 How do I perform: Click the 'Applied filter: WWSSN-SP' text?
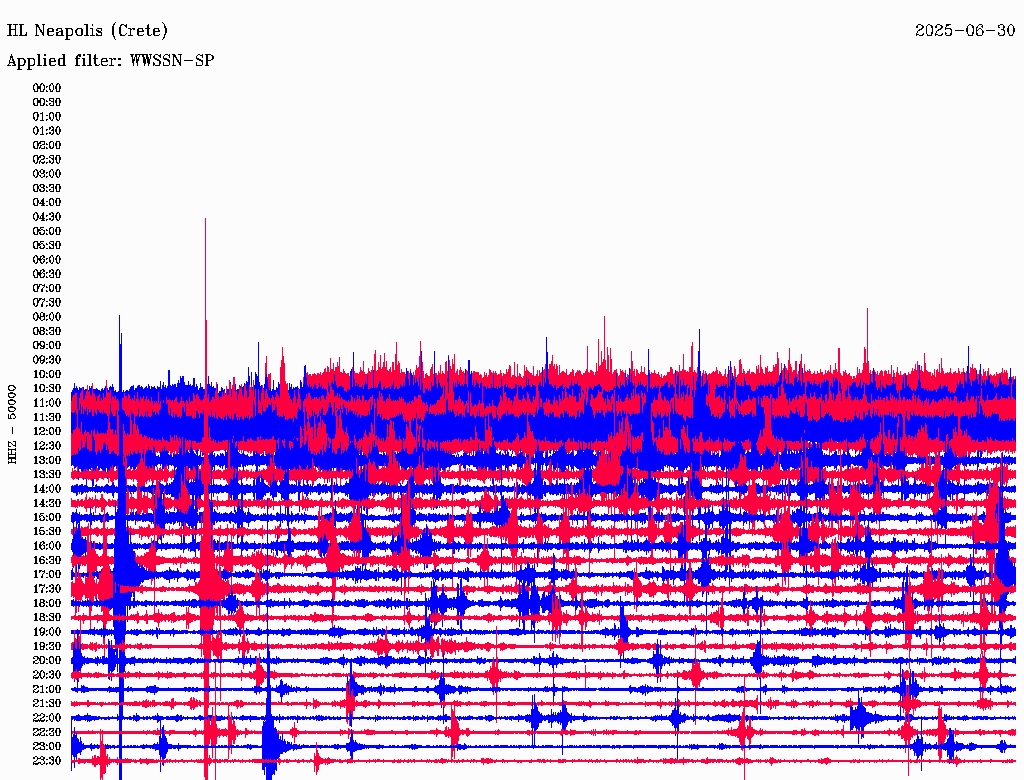point(110,61)
